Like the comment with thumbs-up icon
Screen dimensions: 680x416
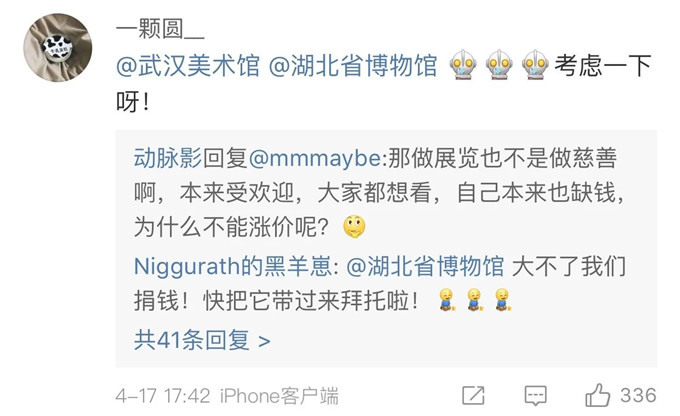point(598,395)
